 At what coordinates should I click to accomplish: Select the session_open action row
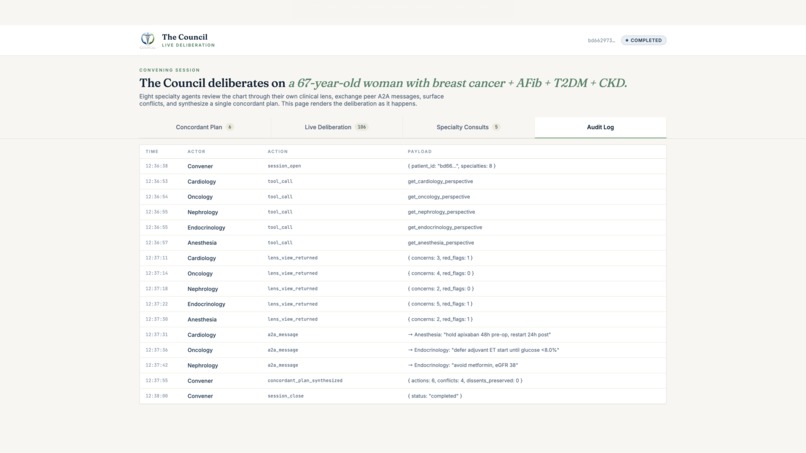pyautogui.click(x=403, y=166)
